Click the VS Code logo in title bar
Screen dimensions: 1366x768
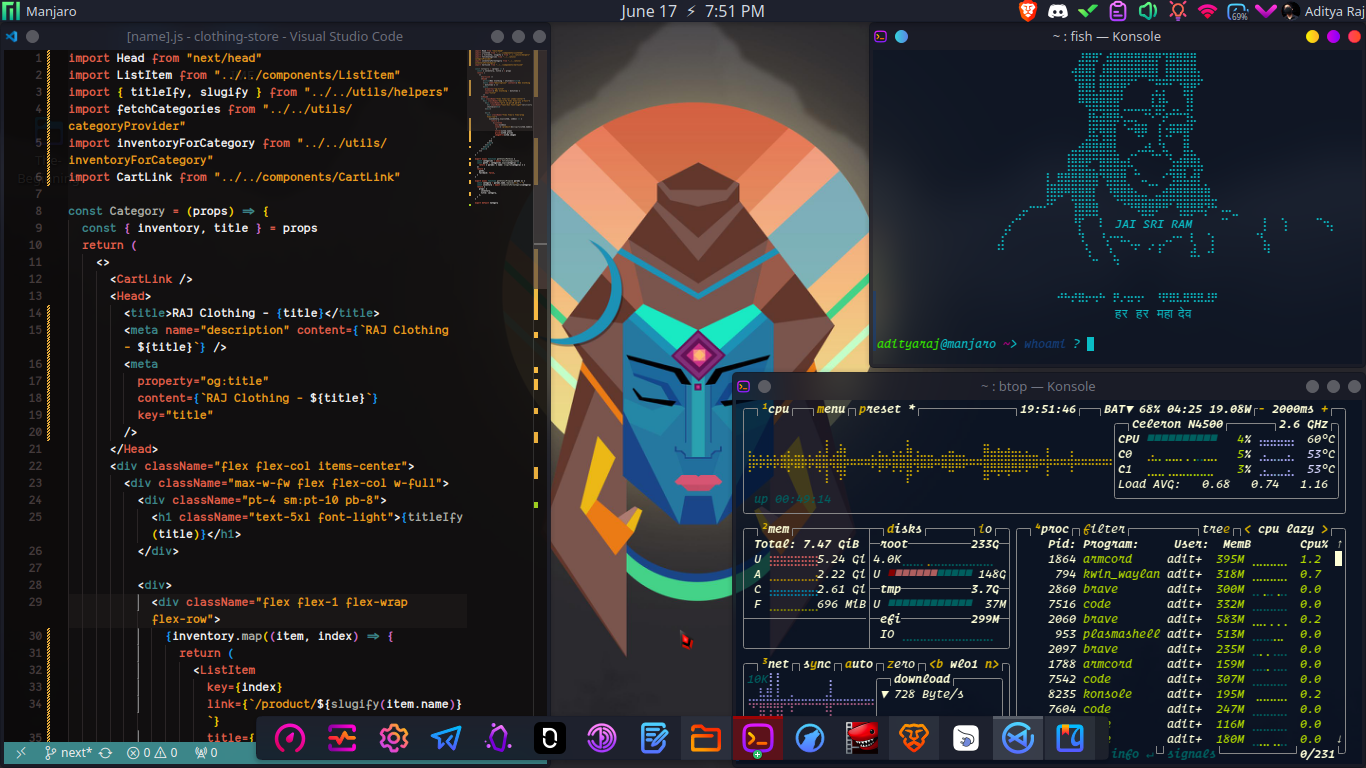click(12, 36)
